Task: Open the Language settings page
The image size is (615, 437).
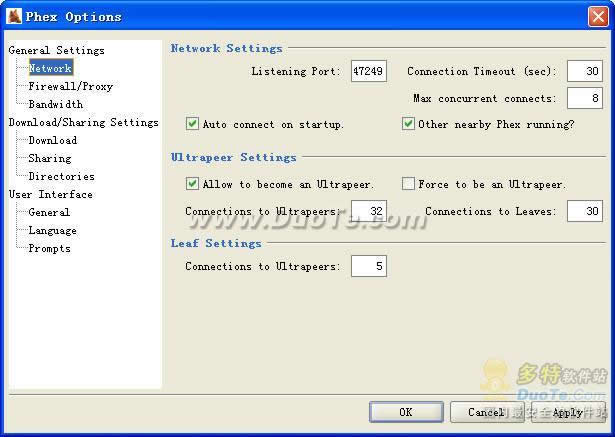Action: [x=52, y=230]
